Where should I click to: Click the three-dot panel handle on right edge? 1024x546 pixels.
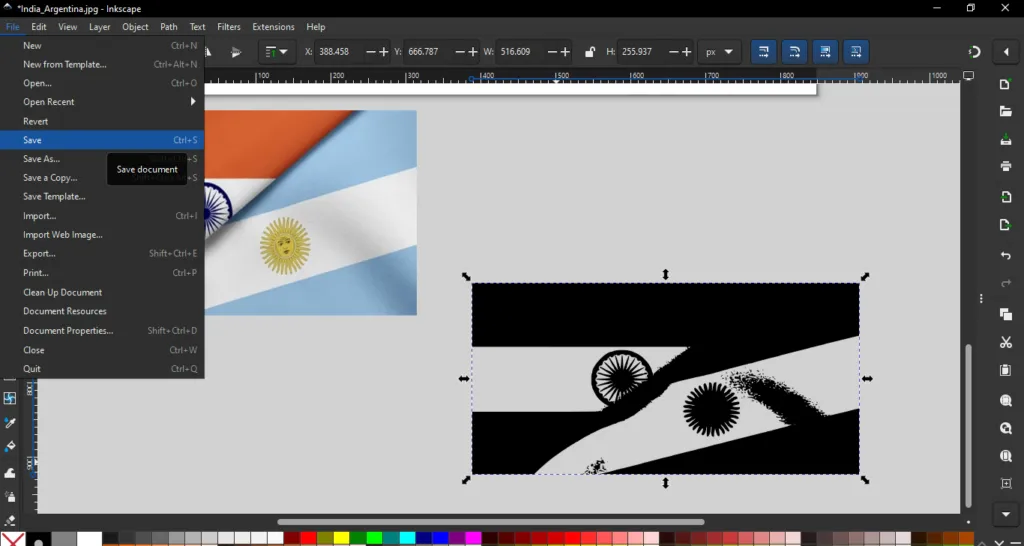click(x=981, y=298)
